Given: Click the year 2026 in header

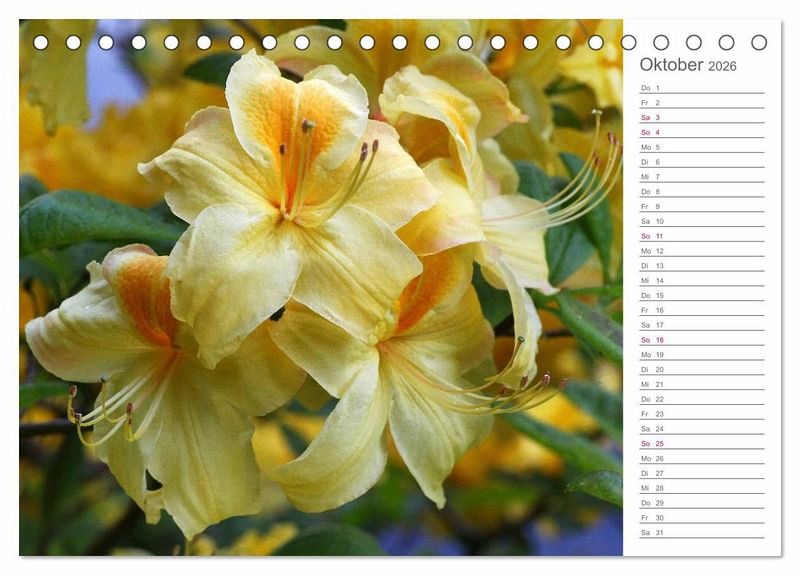Looking at the screenshot, I should [722, 67].
